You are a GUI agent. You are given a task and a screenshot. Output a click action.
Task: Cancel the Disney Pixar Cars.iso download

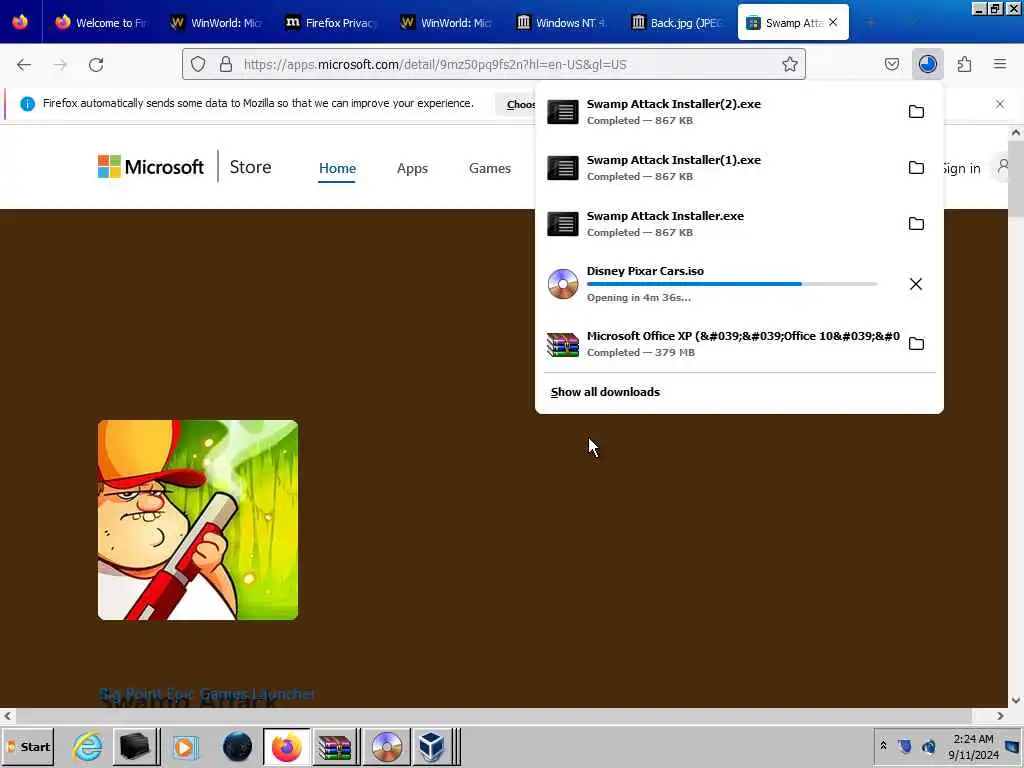(916, 284)
